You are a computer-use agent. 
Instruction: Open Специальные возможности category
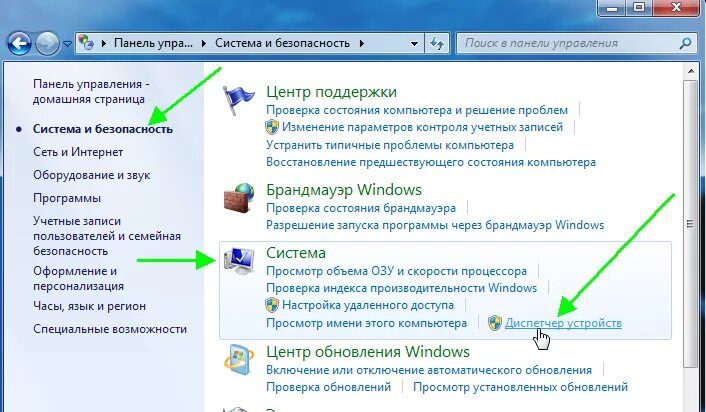tap(110, 329)
